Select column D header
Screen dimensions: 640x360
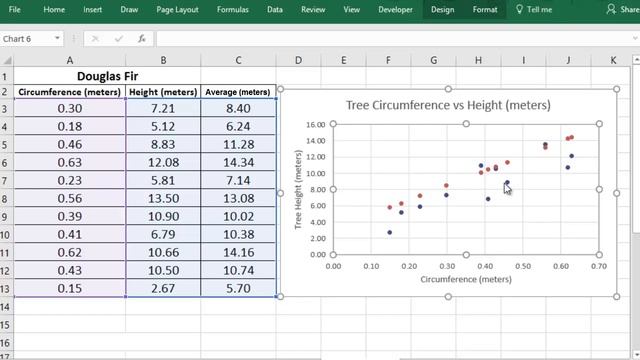click(x=298, y=60)
